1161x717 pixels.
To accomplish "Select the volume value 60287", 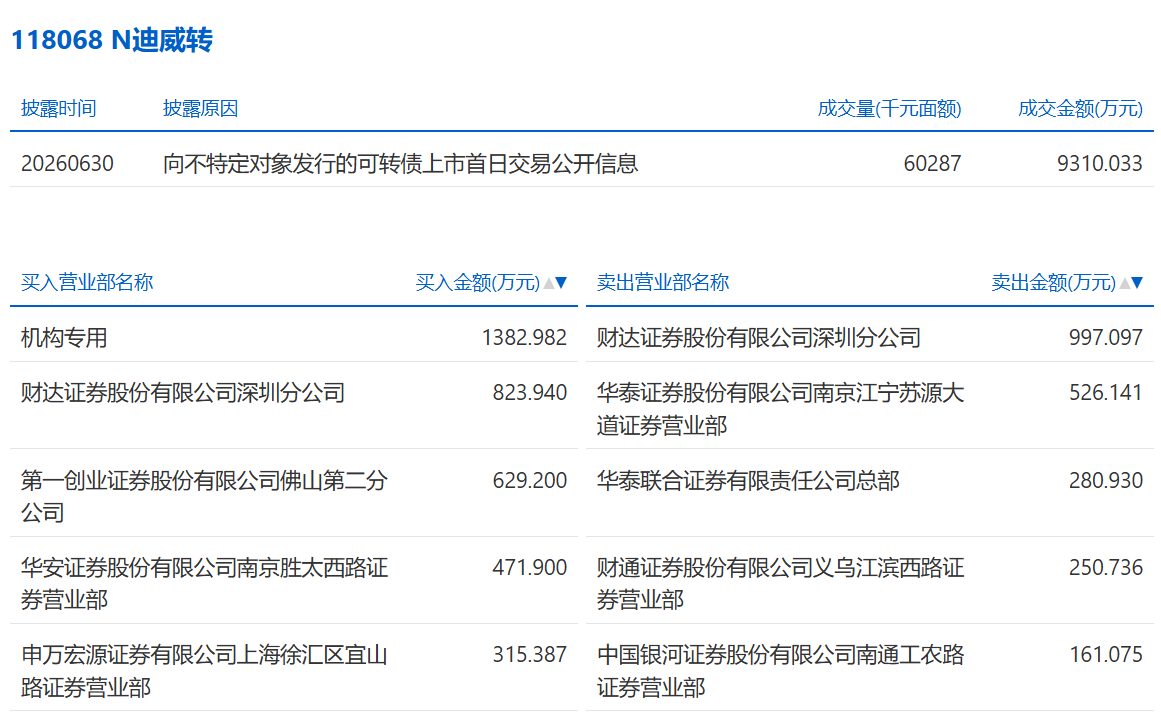I will point(932,164).
